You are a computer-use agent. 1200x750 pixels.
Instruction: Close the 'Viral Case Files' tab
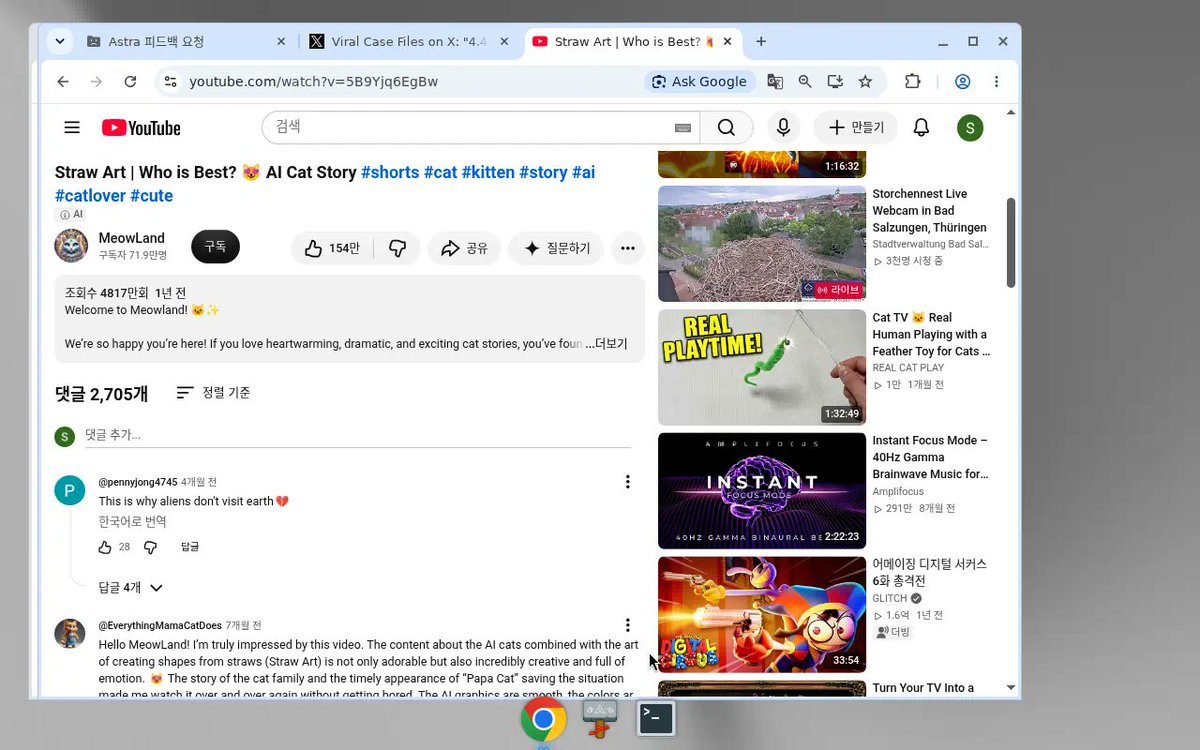(x=504, y=41)
